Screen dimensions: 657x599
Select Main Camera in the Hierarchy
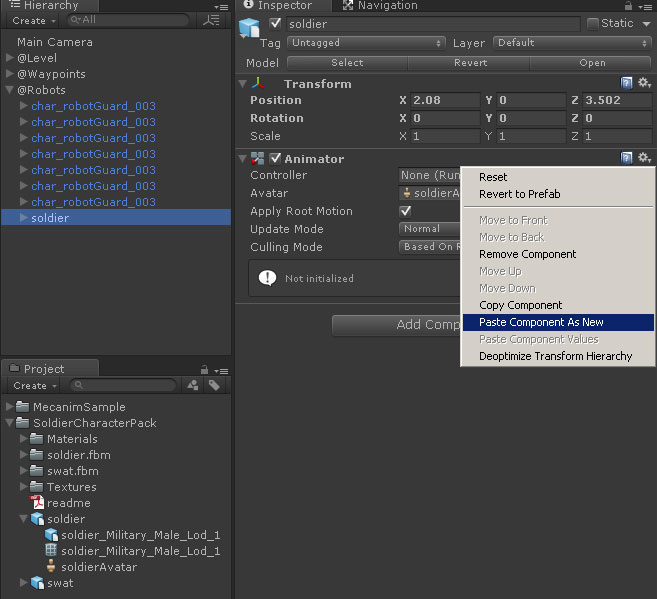tap(55, 41)
